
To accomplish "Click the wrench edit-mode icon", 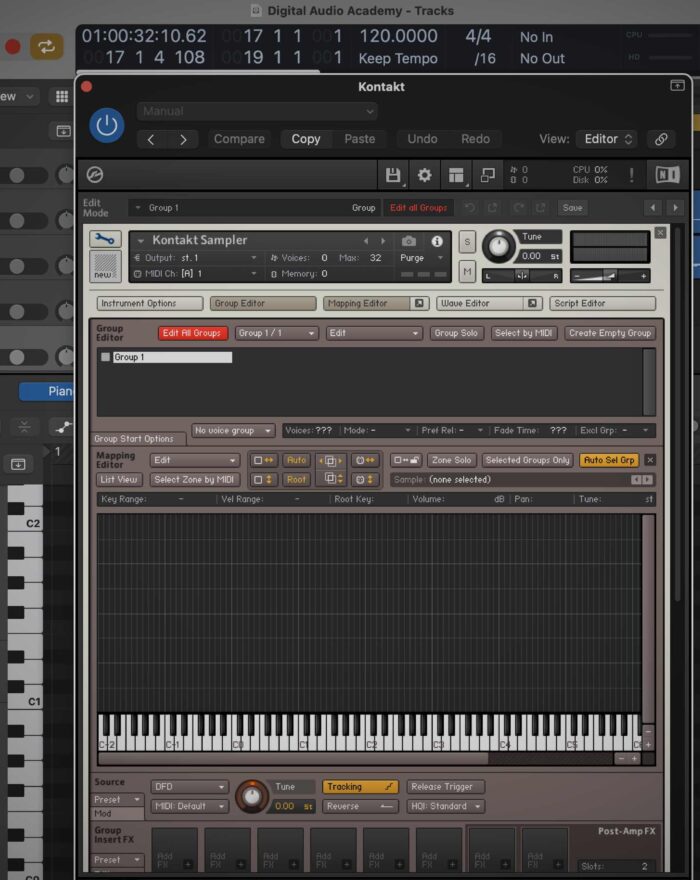I will point(104,239).
